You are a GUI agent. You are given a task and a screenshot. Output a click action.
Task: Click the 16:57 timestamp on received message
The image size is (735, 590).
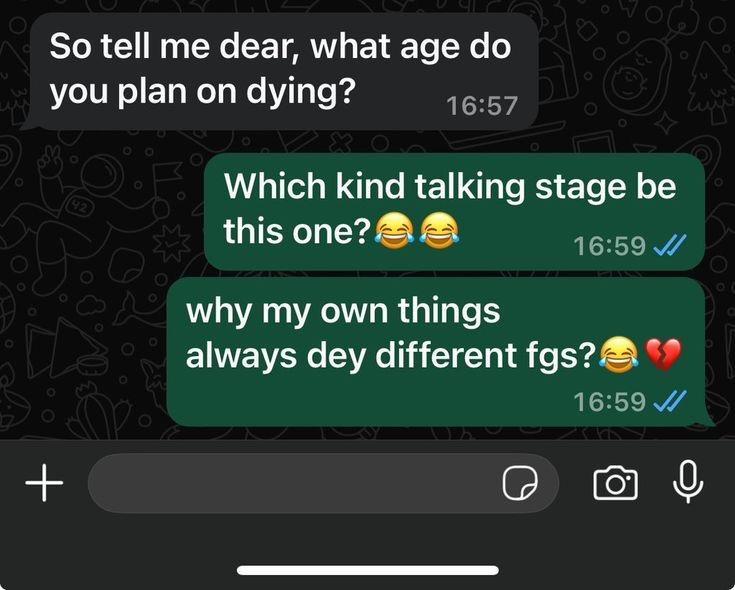[482, 104]
